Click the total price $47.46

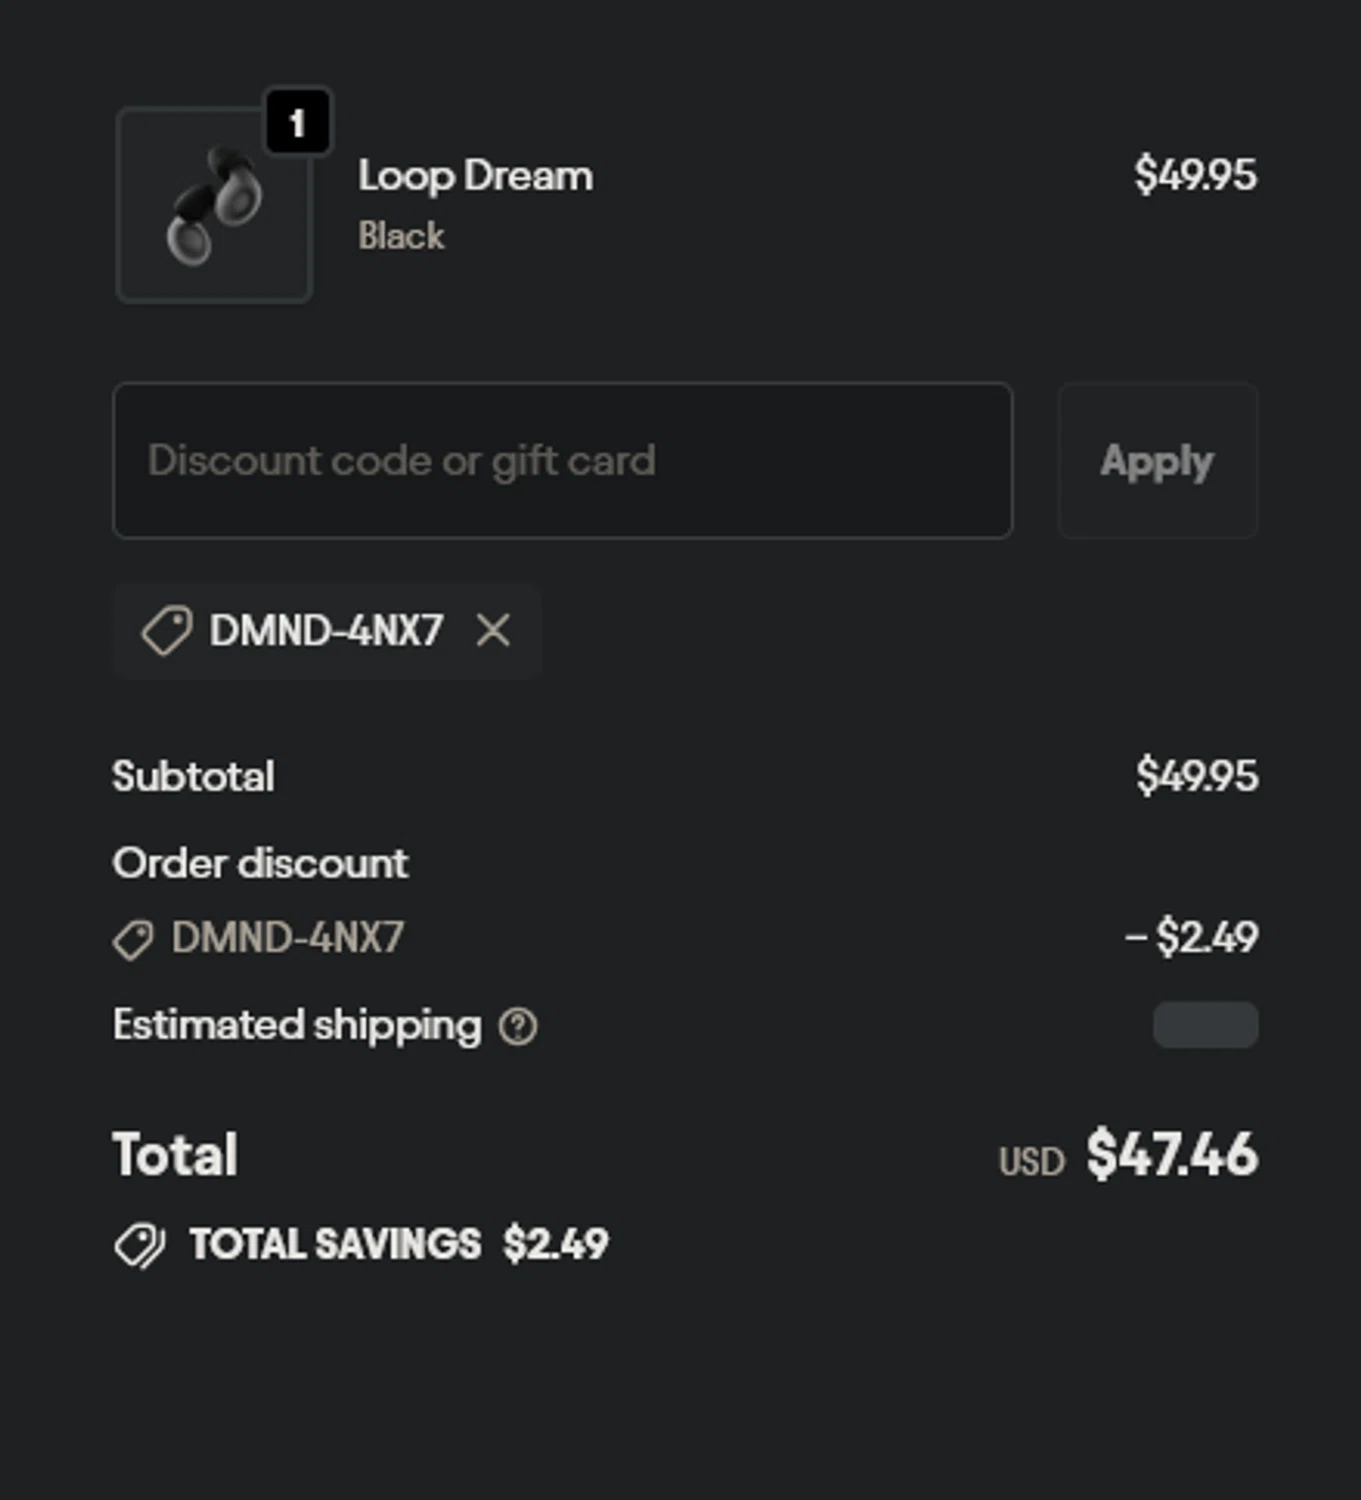(1171, 1155)
